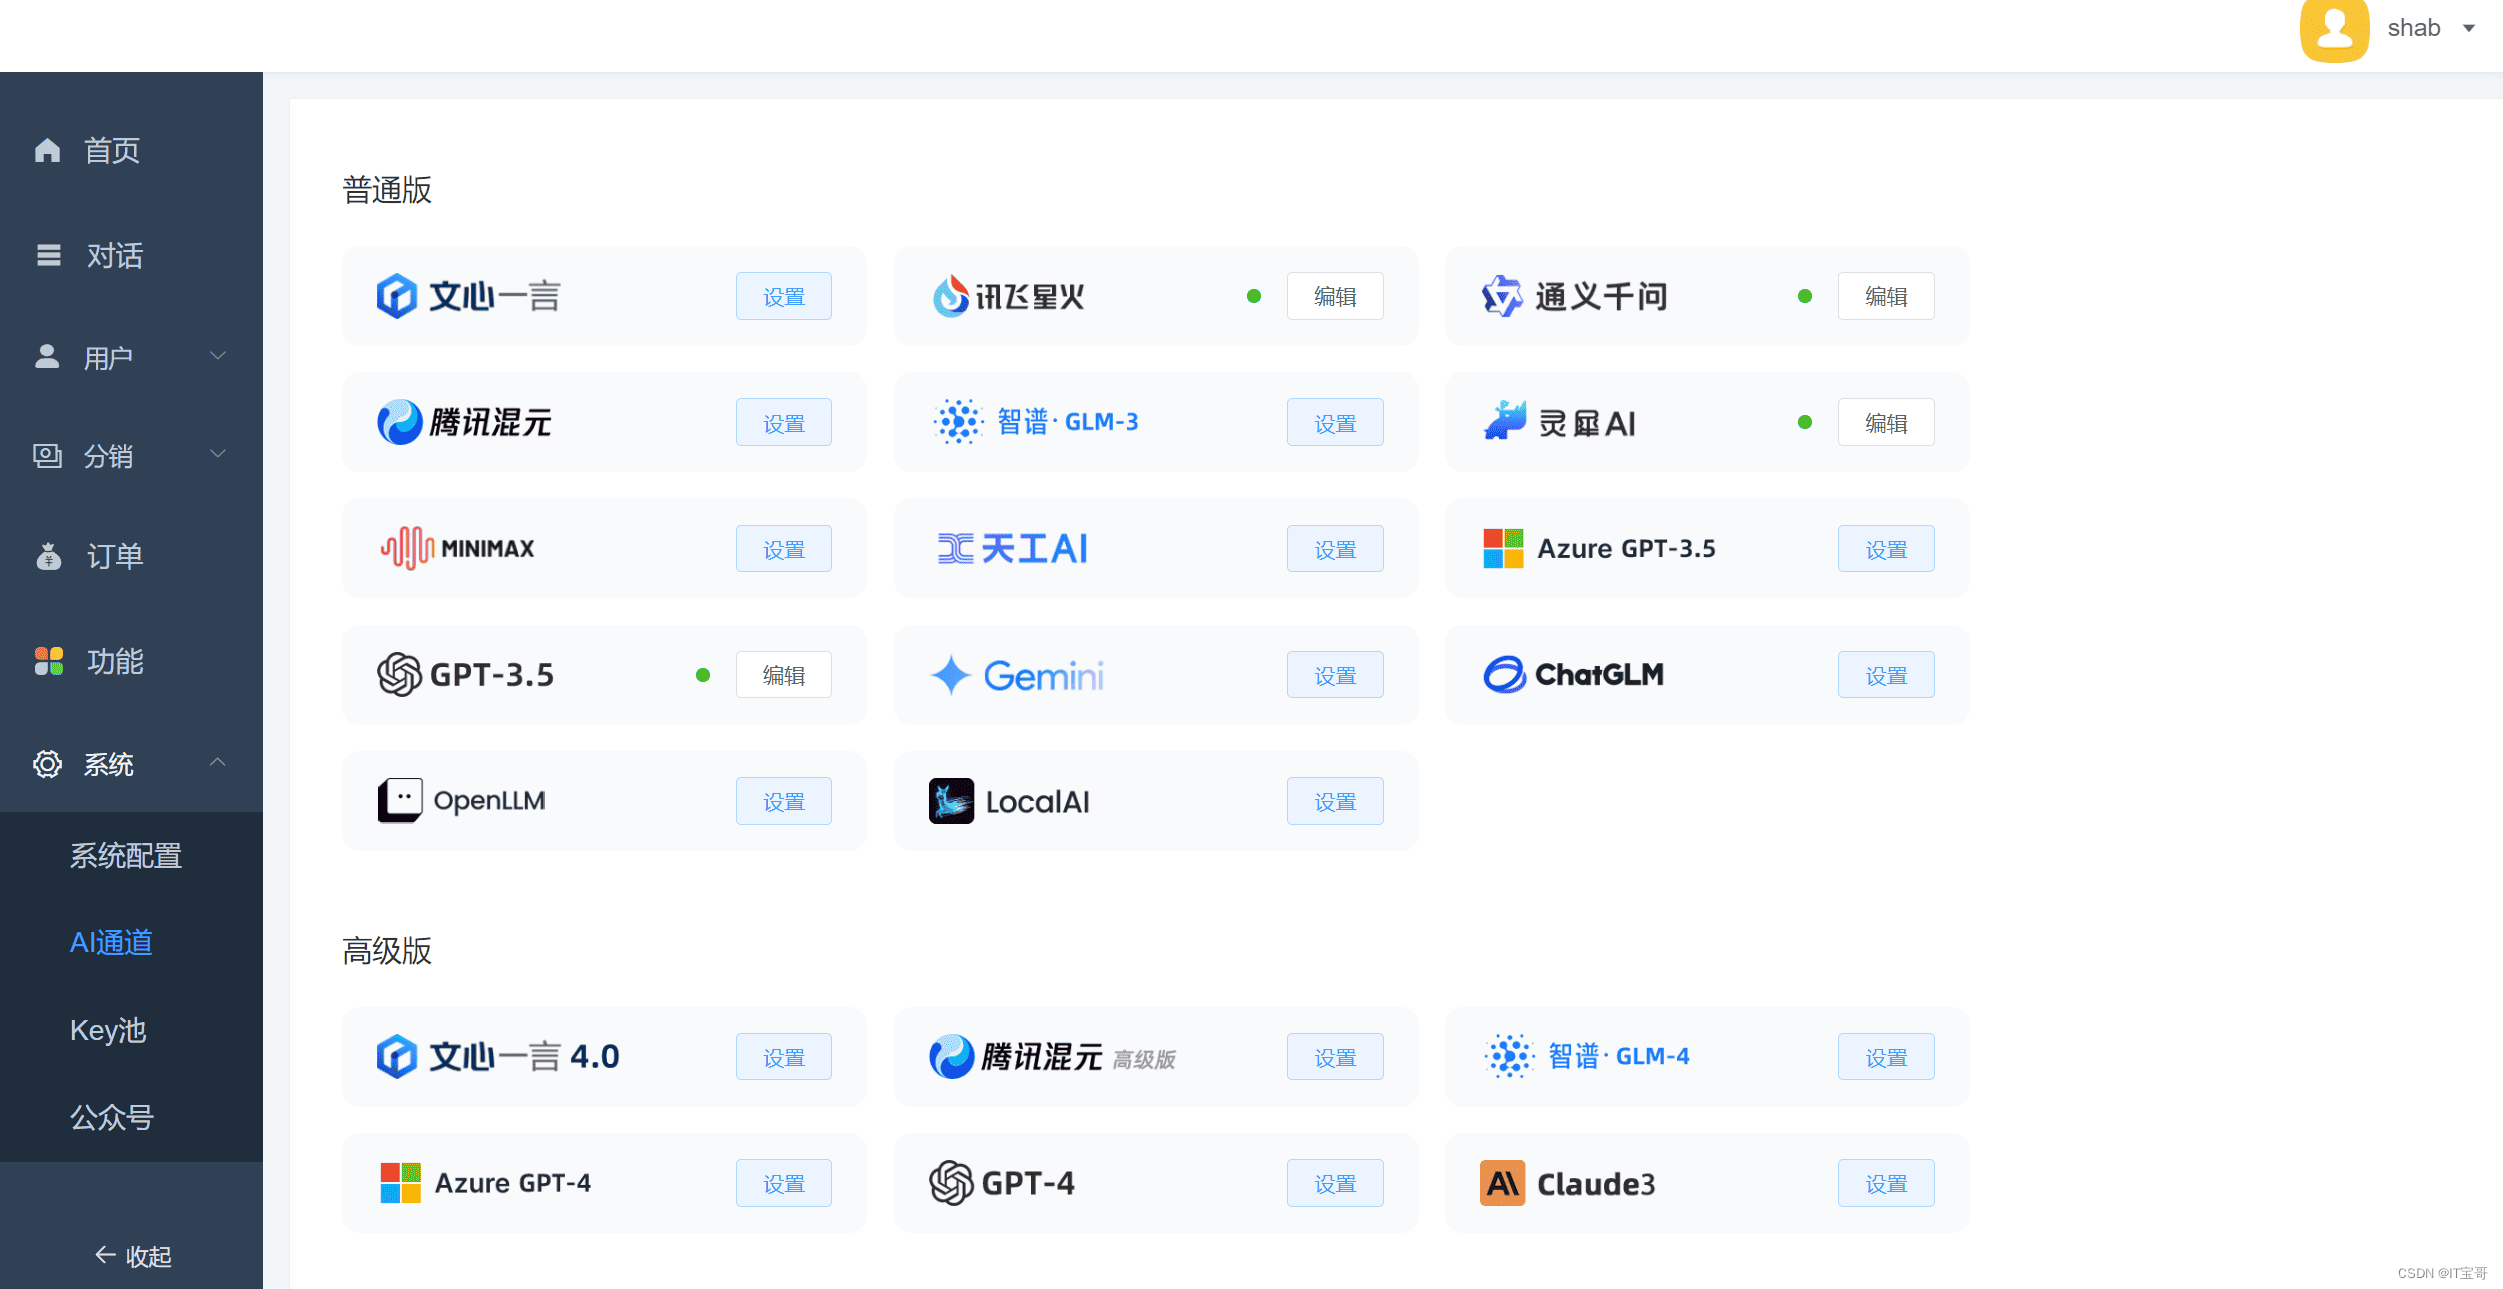Screen dimensions: 2503x1289
Task: Select 系统配置 submenu item
Action: point(126,856)
